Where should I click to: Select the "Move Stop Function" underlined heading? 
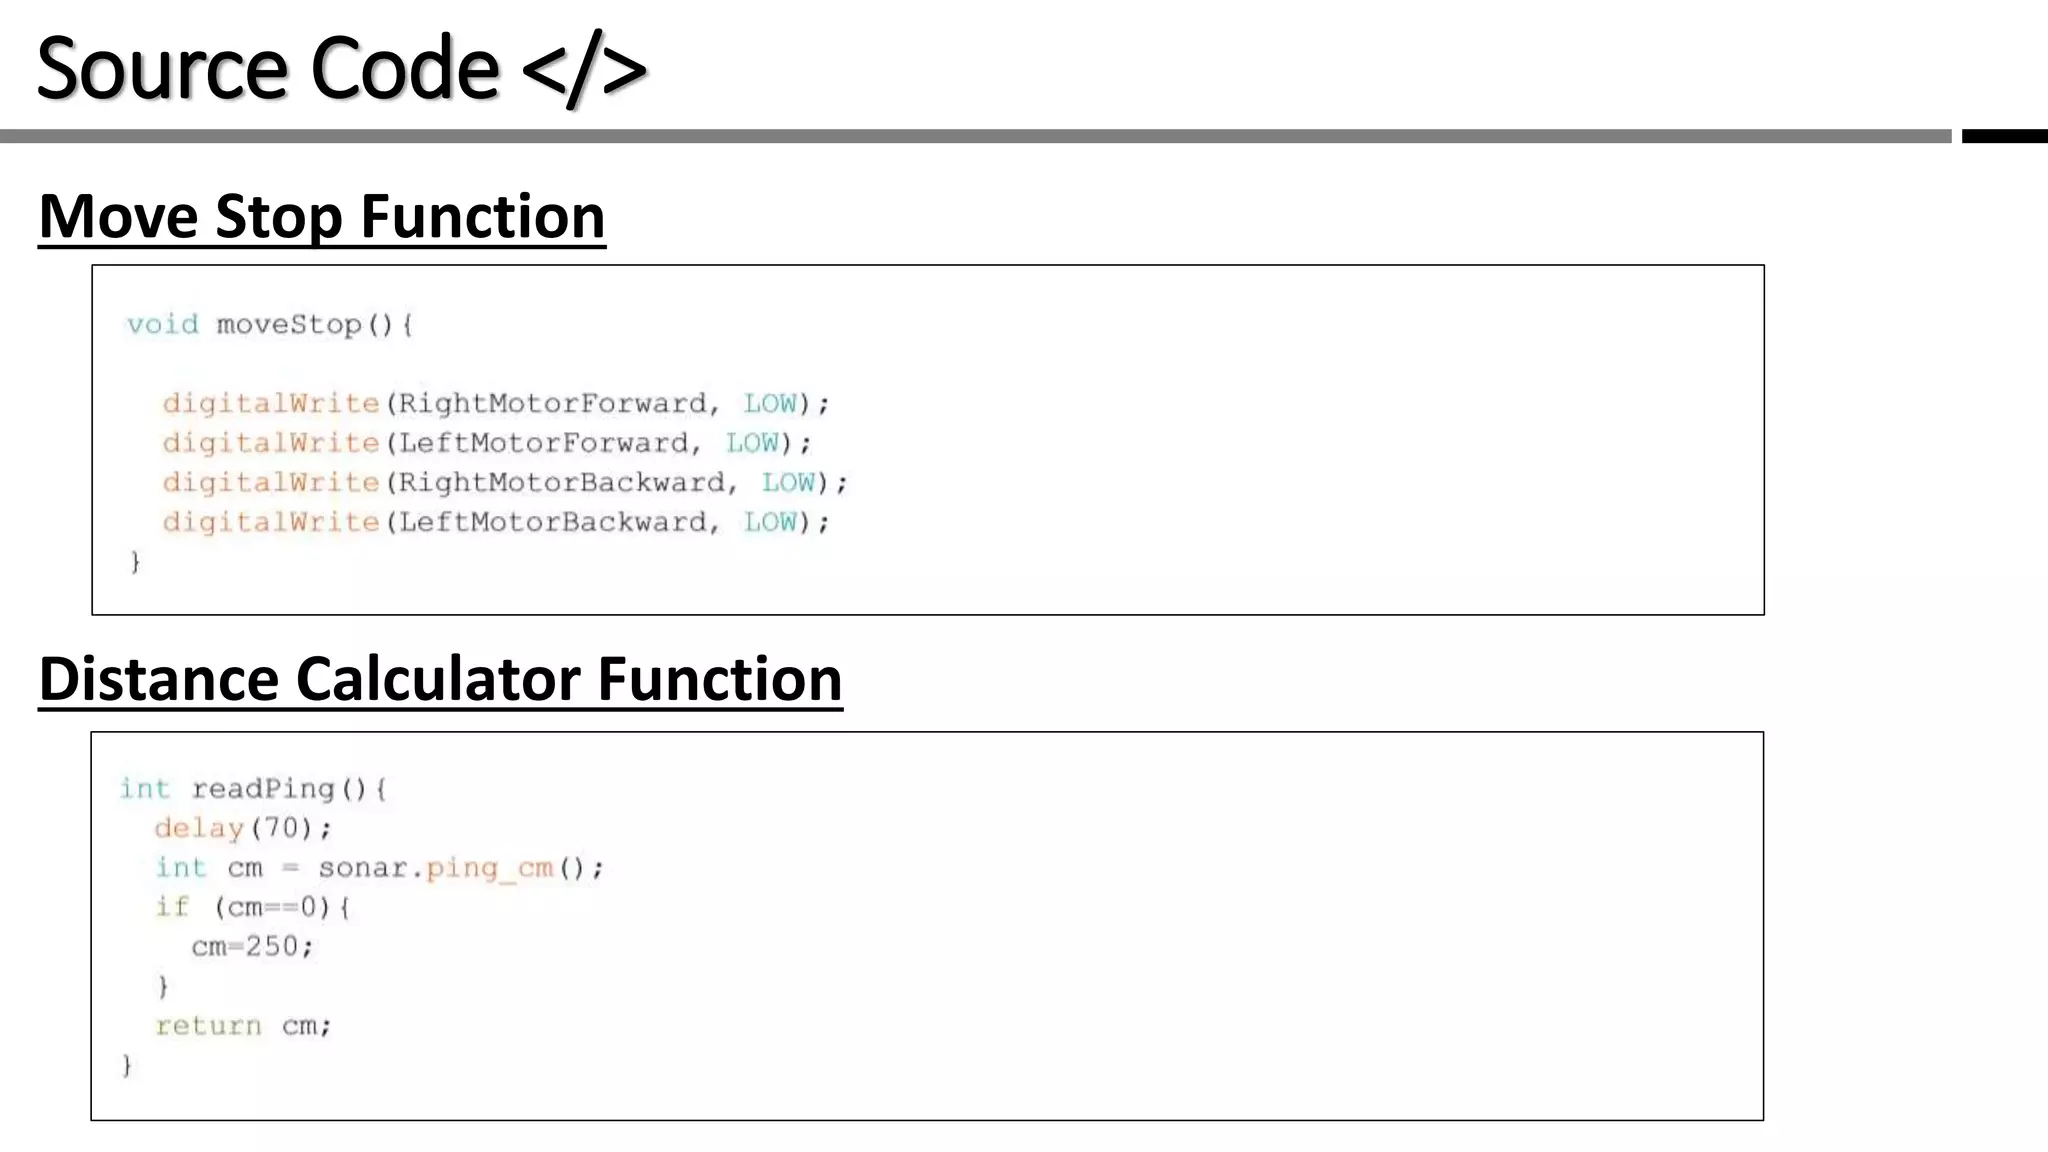point(322,216)
